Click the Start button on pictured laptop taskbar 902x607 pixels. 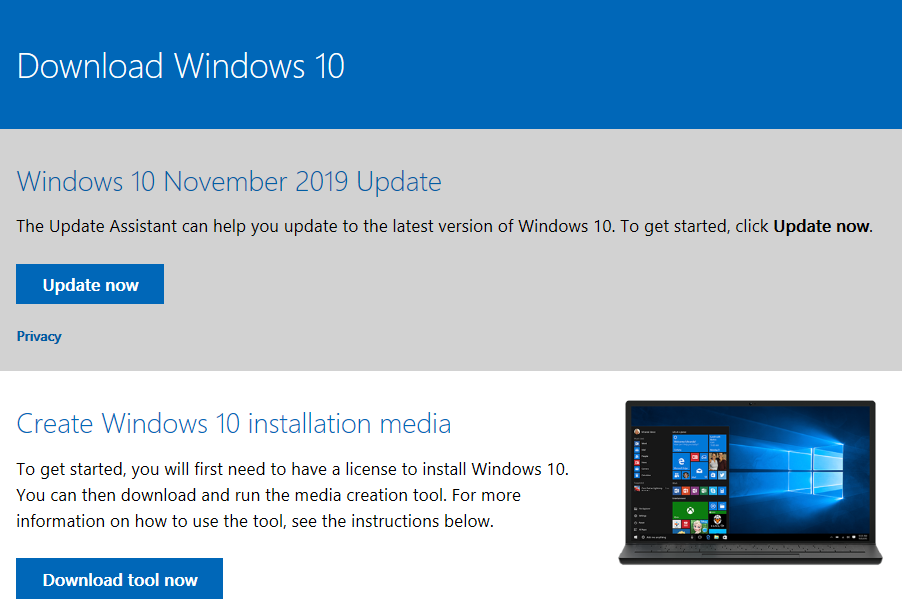pos(636,537)
